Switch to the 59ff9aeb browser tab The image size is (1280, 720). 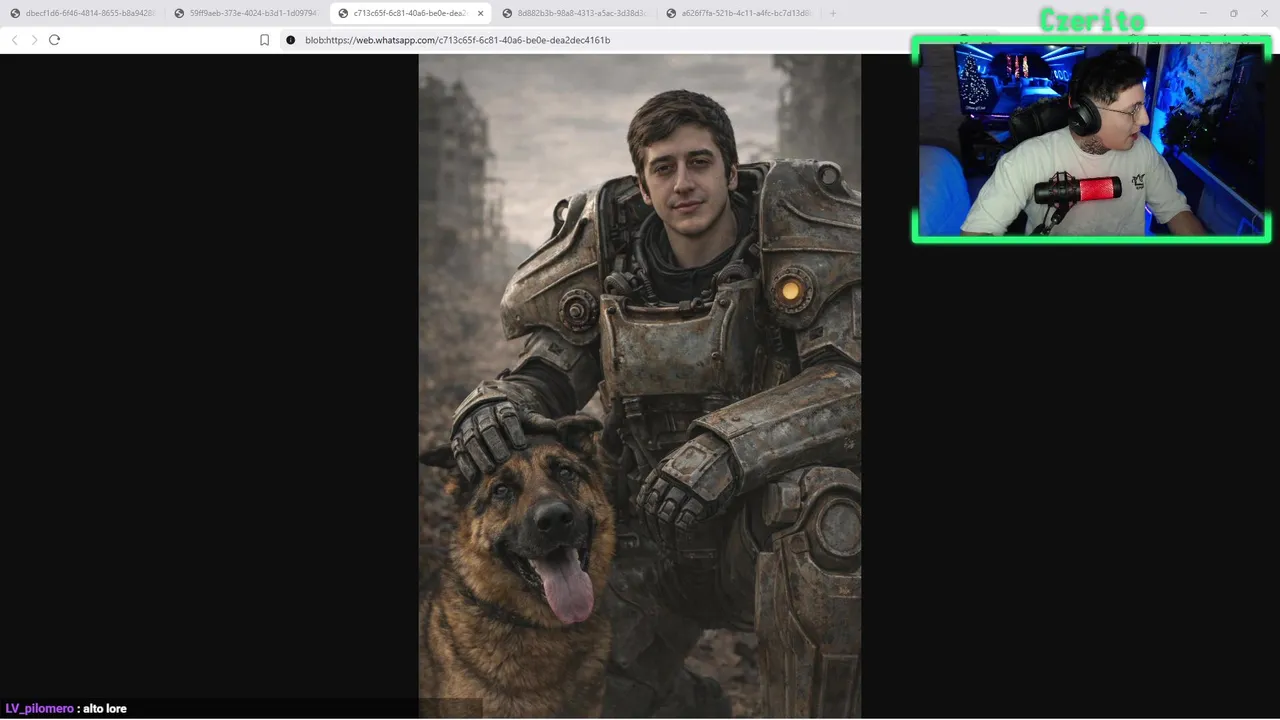point(246,13)
